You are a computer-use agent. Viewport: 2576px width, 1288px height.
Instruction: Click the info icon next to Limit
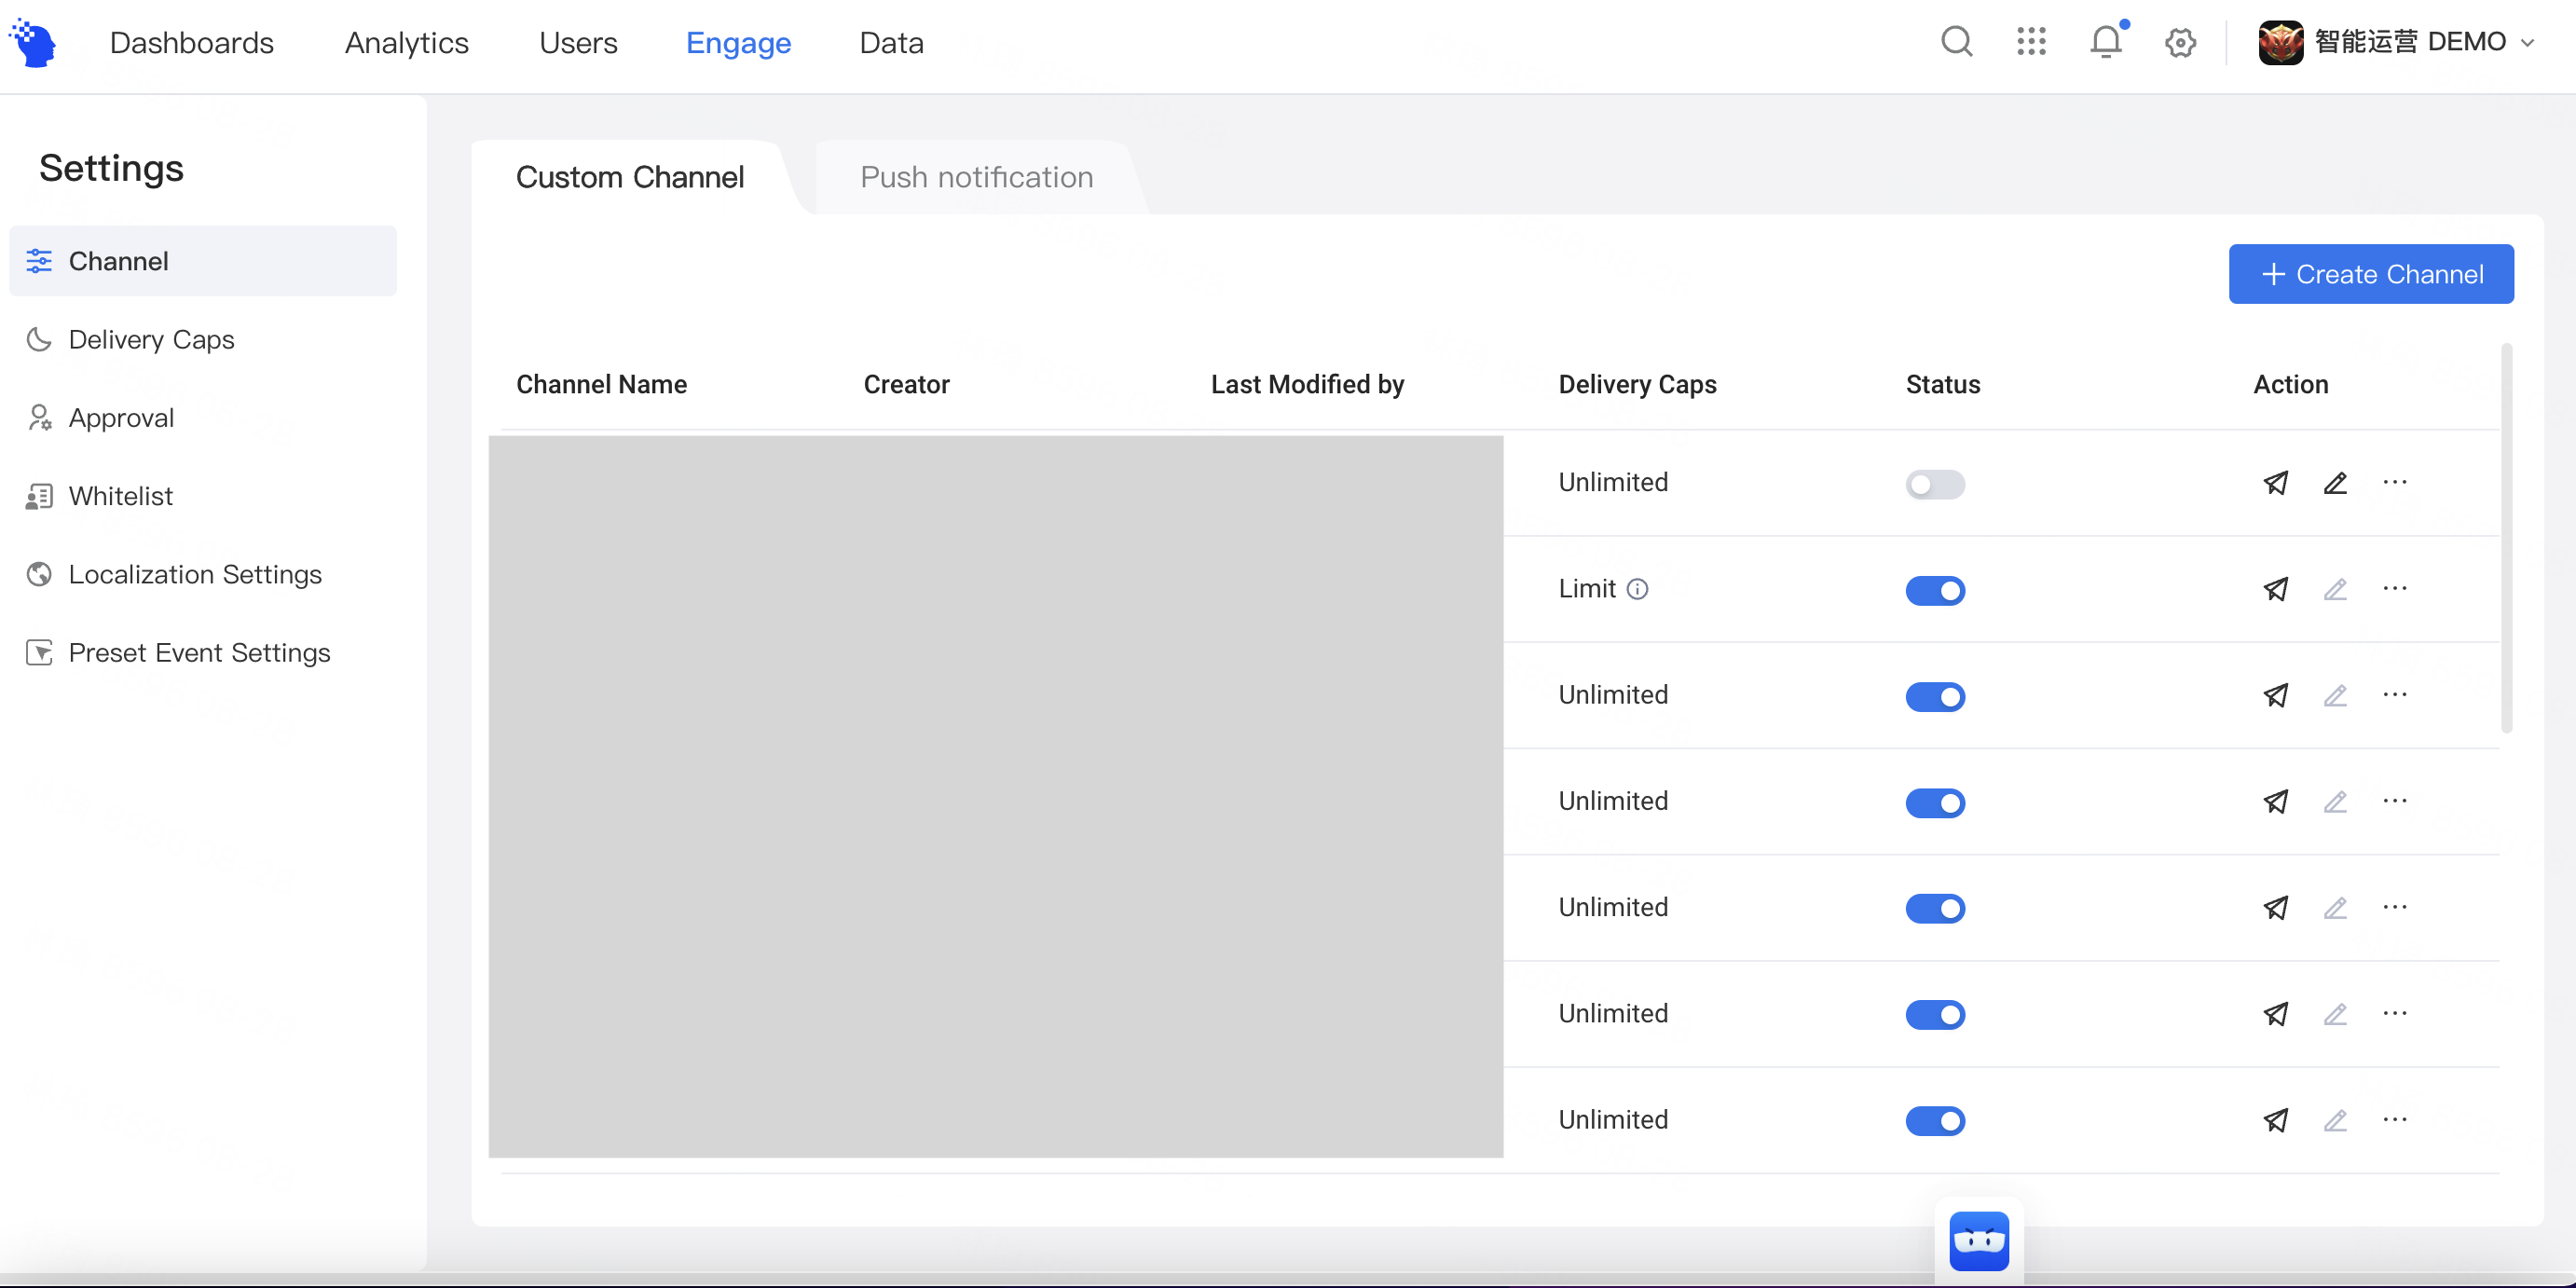(1637, 590)
